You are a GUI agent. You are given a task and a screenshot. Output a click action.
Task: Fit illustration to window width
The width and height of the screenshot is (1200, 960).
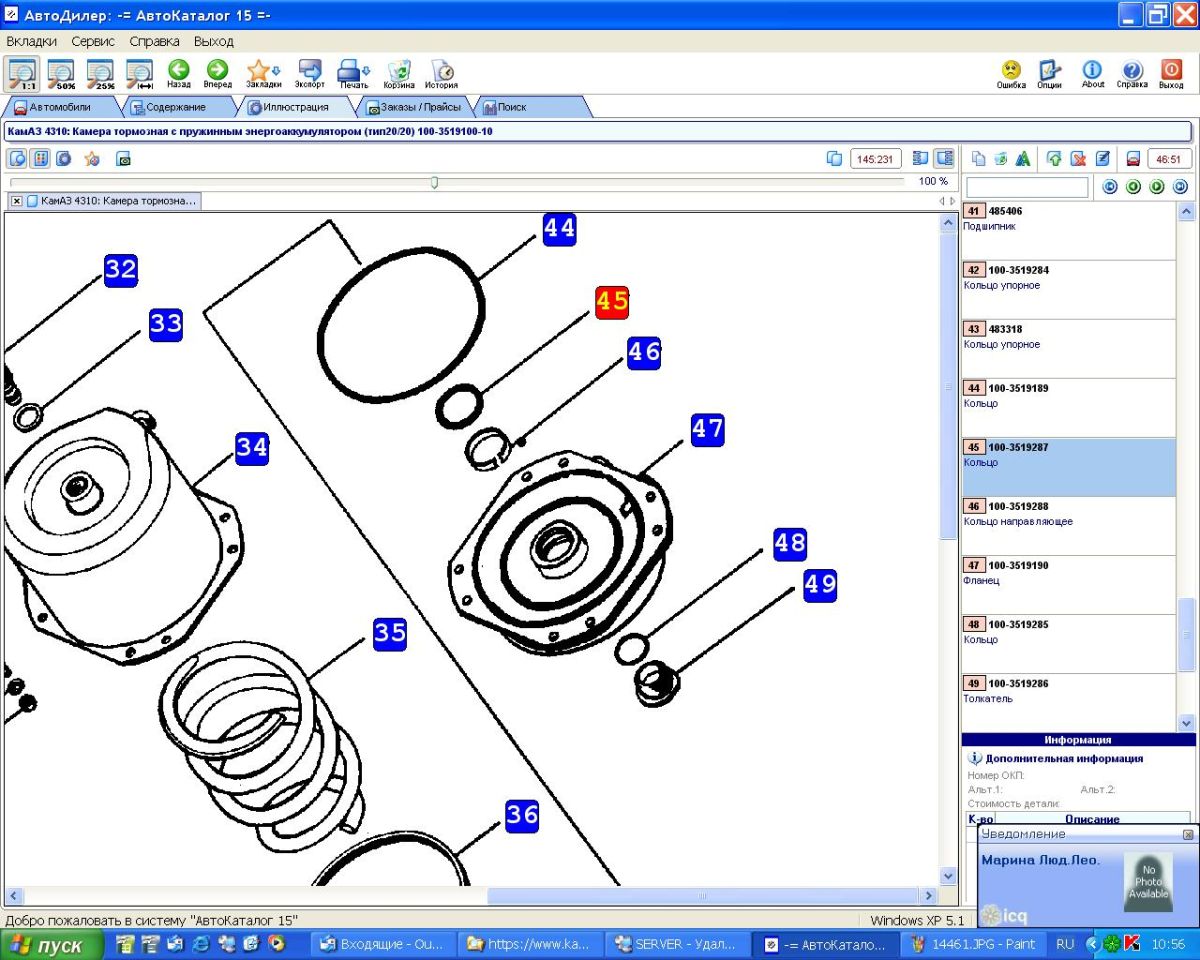point(139,73)
